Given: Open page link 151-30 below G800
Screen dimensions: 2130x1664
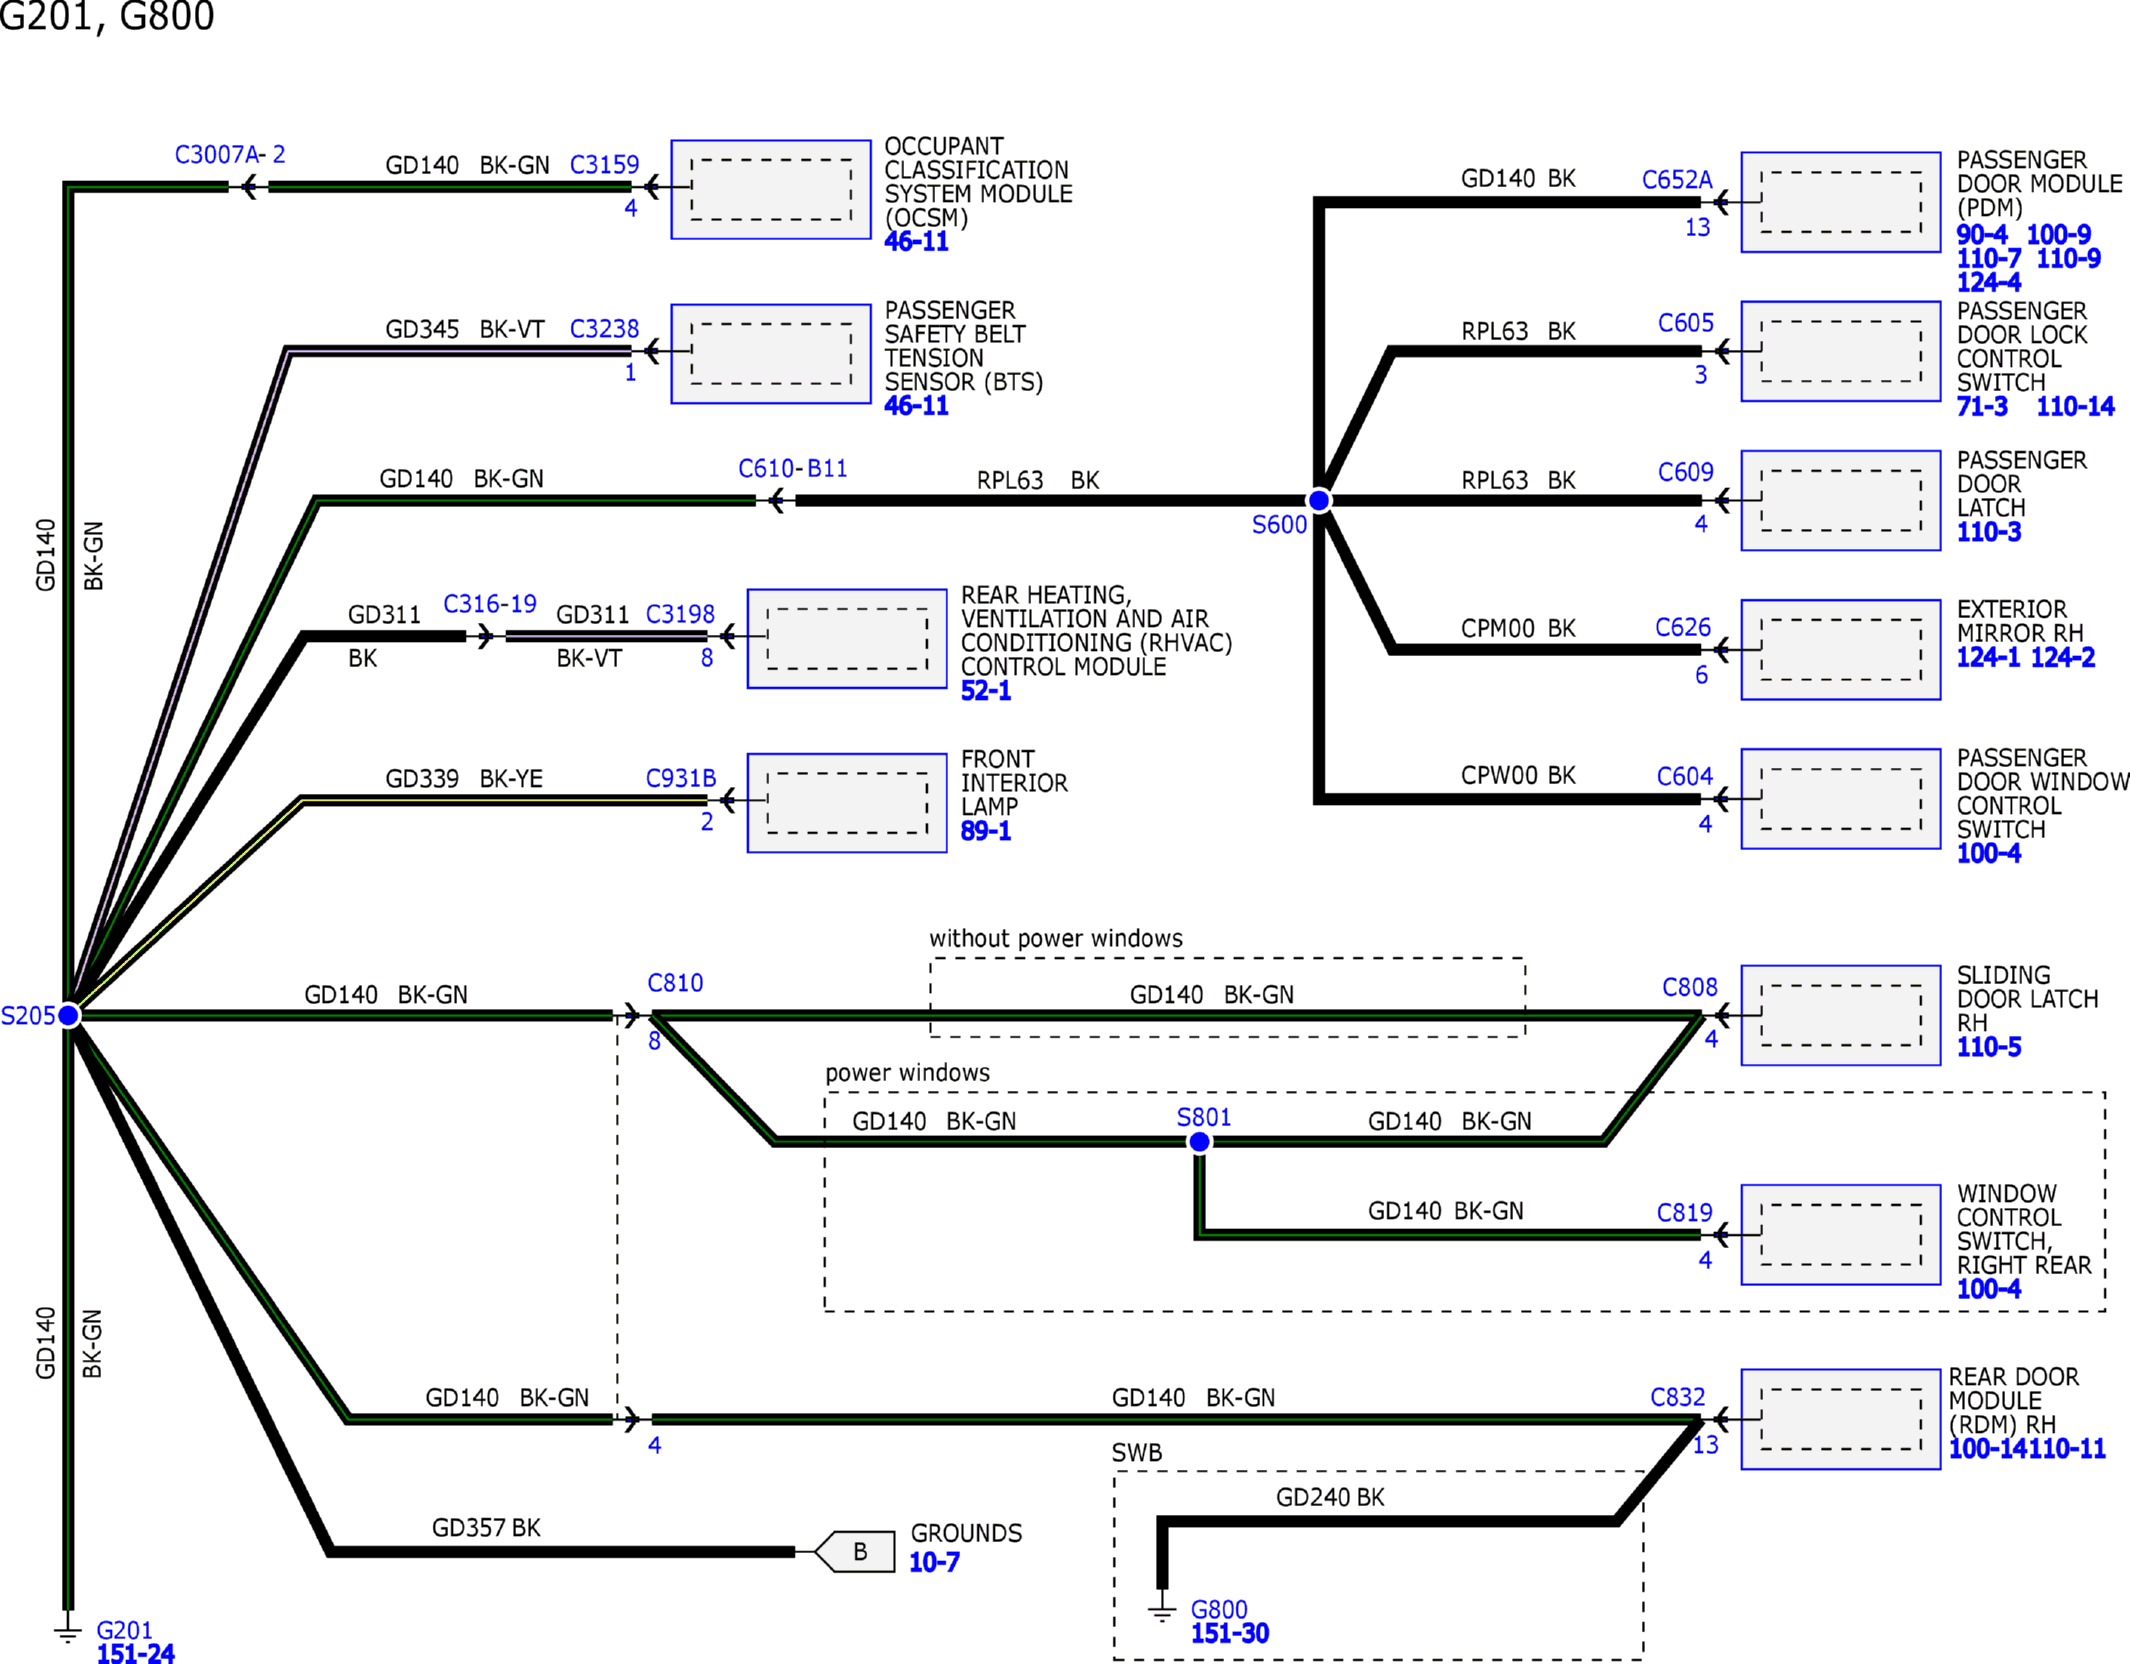Looking at the screenshot, I should [x=1229, y=1633].
